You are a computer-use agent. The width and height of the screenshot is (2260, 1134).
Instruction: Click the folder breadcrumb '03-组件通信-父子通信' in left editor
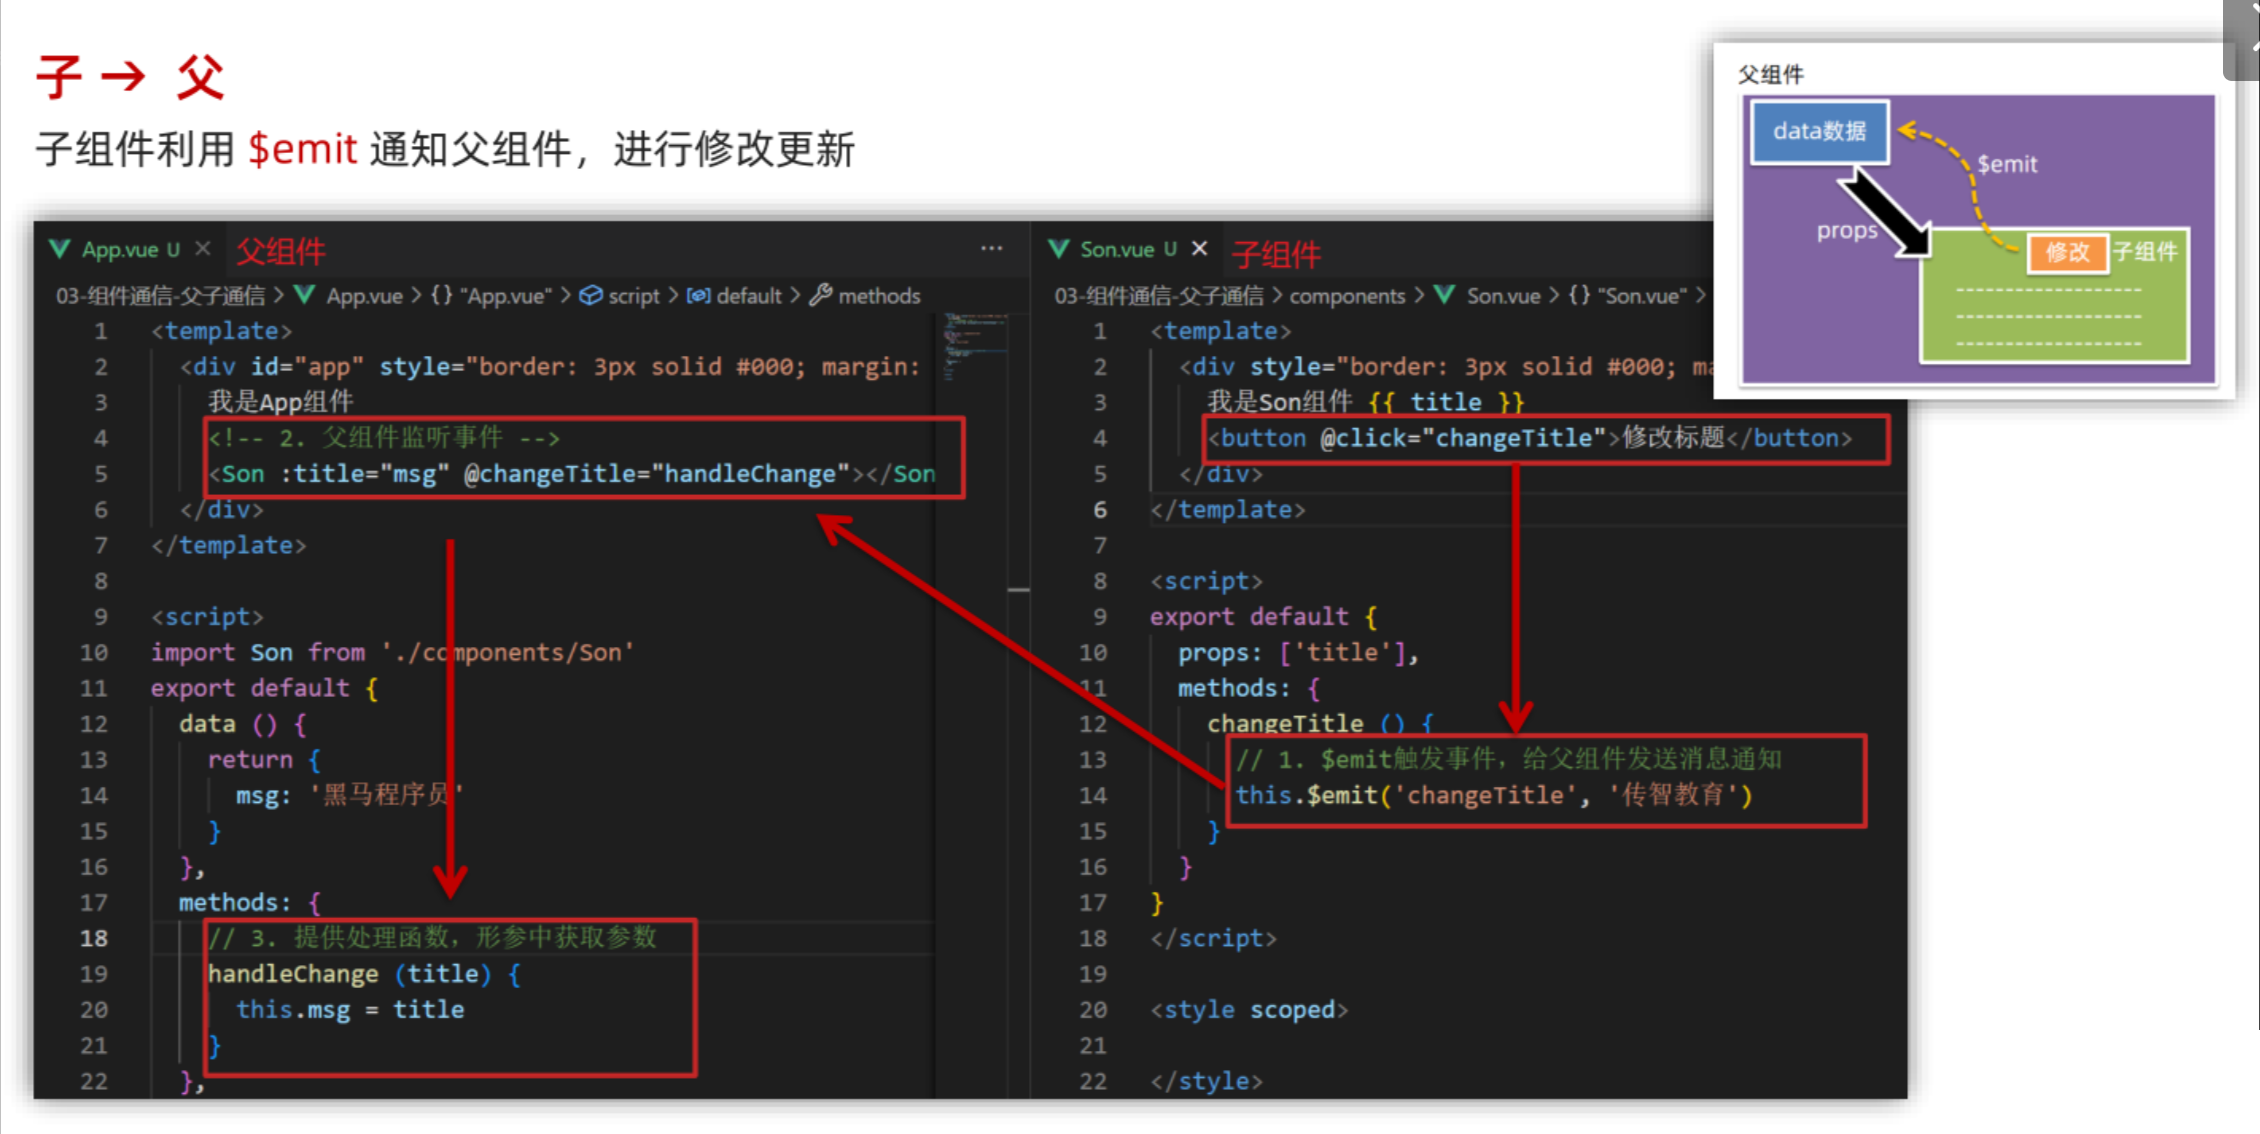point(160,296)
